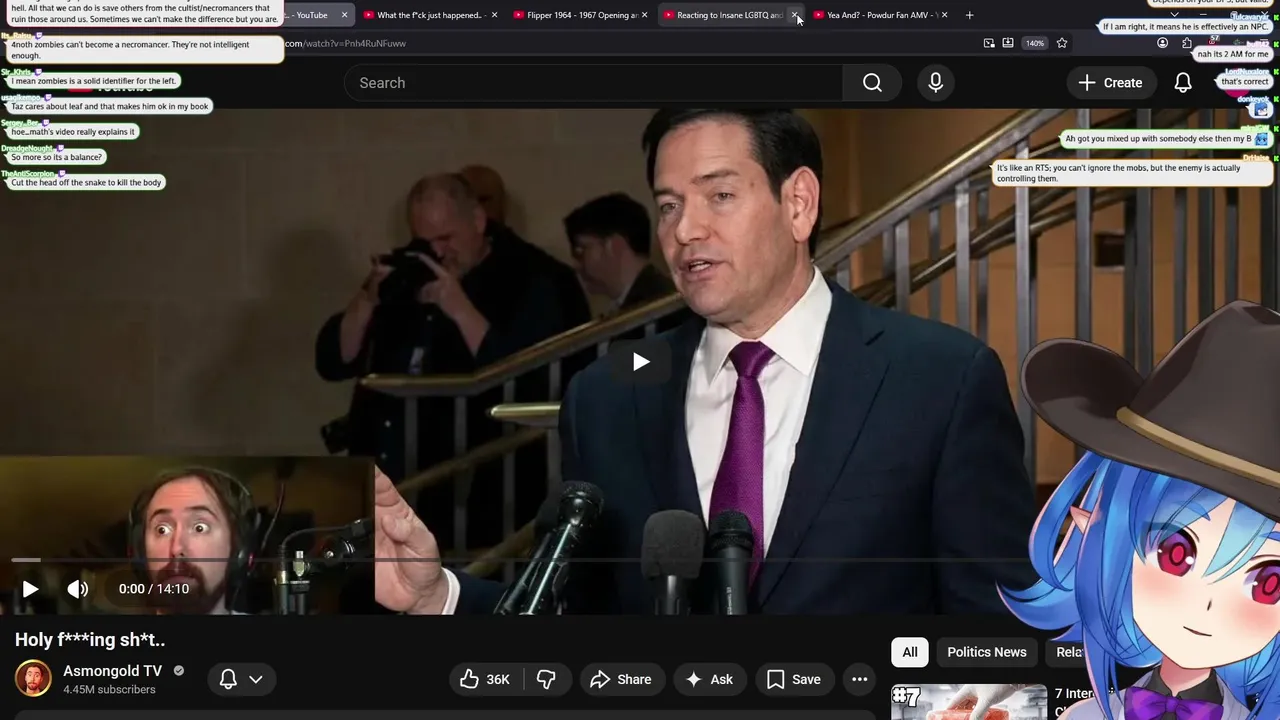1280x720 pixels.
Task: Open Asmongold TV channel name link
Action: pyautogui.click(x=112, y=671)
